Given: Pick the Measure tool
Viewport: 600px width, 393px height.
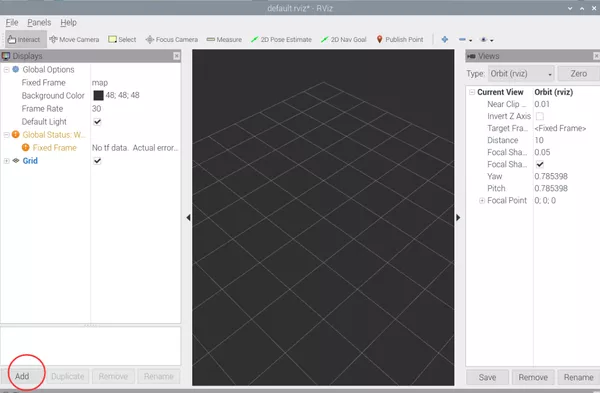Looking at the screenshot, I should coord(224,39).
